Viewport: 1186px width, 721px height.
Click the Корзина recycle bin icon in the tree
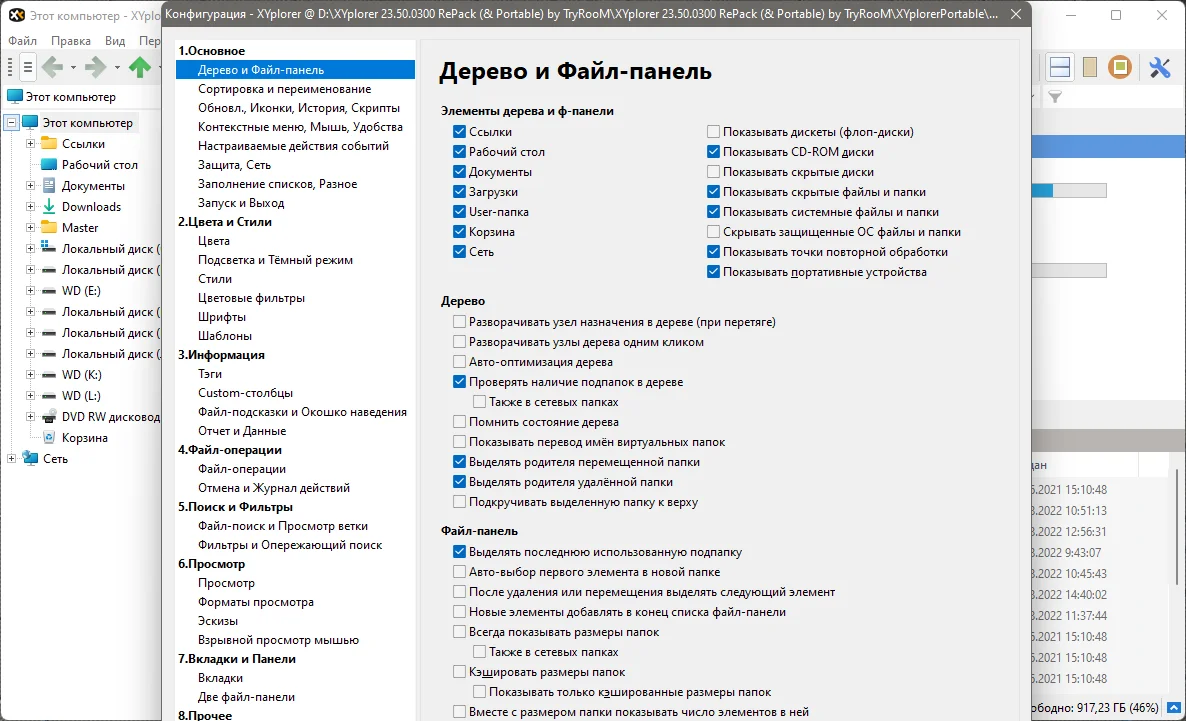[x=49, y=437]
